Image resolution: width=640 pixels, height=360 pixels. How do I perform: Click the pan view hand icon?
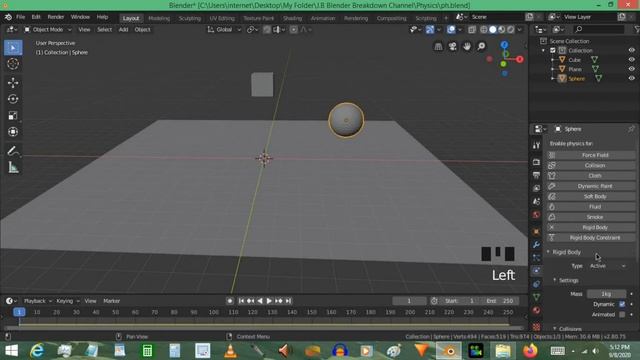(467, 47)
